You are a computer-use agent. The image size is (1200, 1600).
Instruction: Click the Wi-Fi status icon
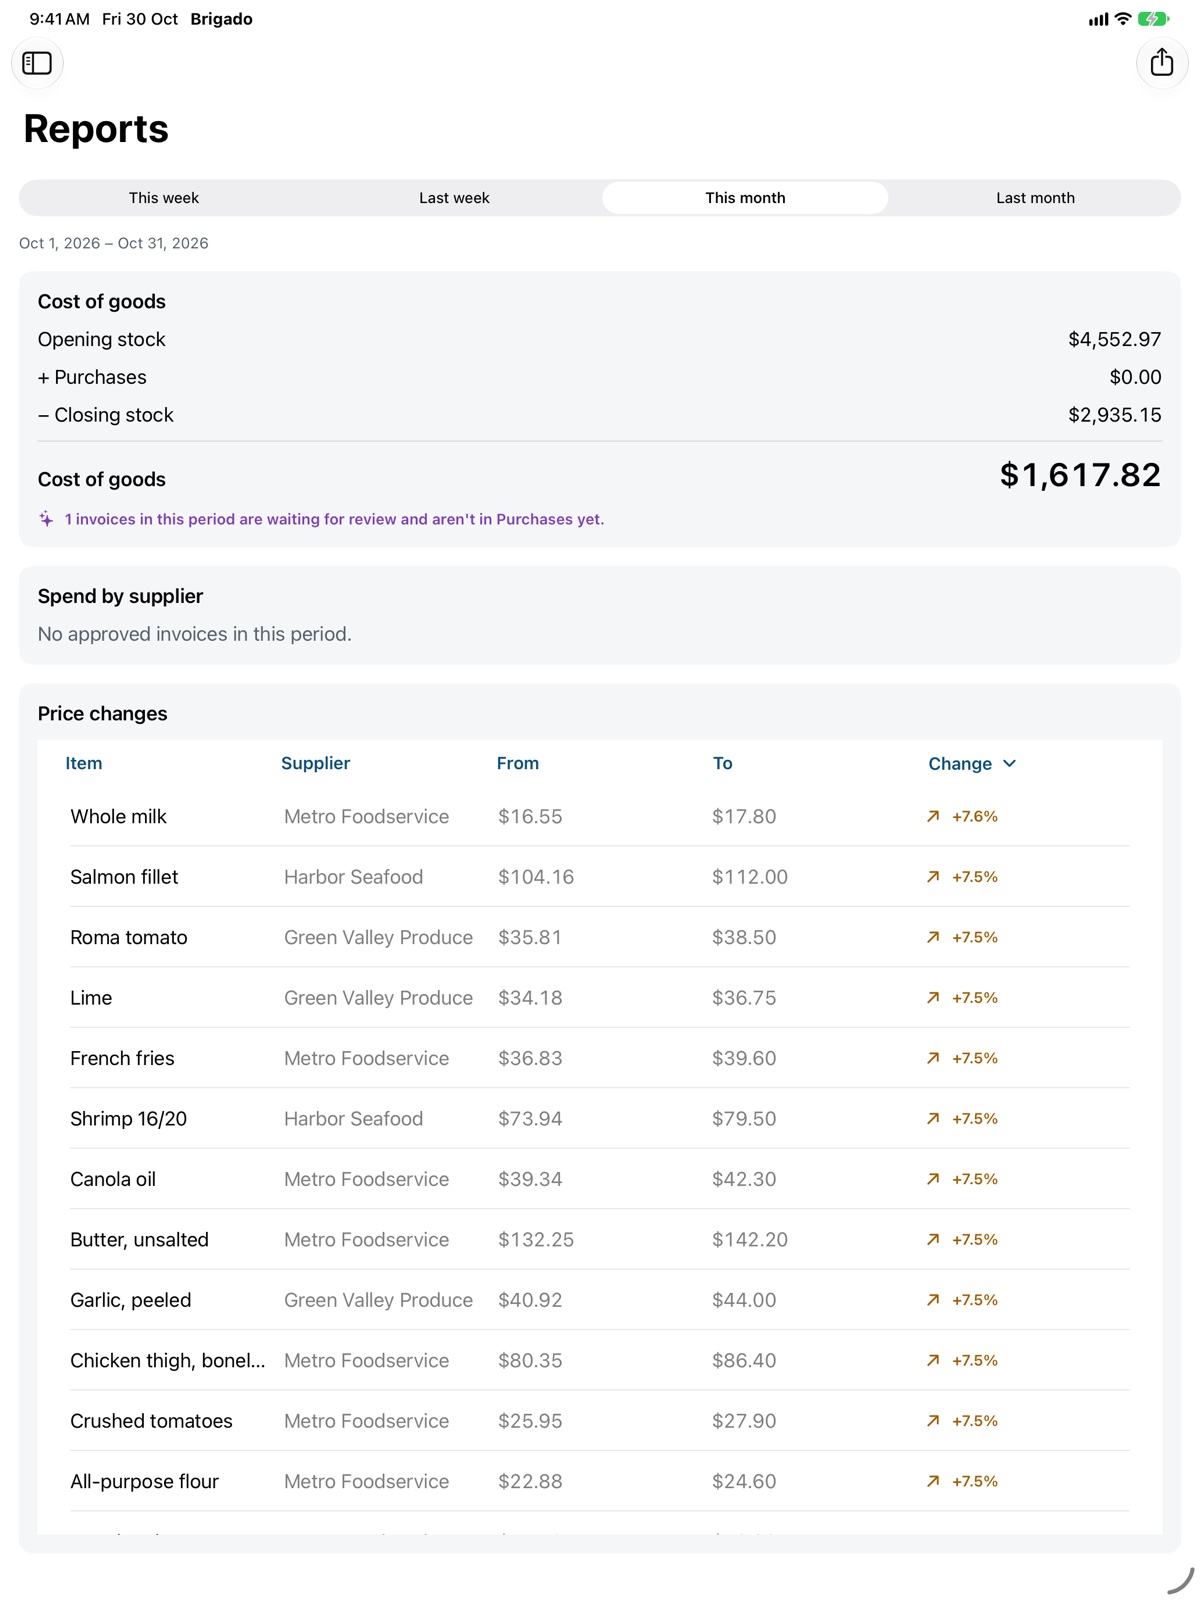tap(1123, 19)
